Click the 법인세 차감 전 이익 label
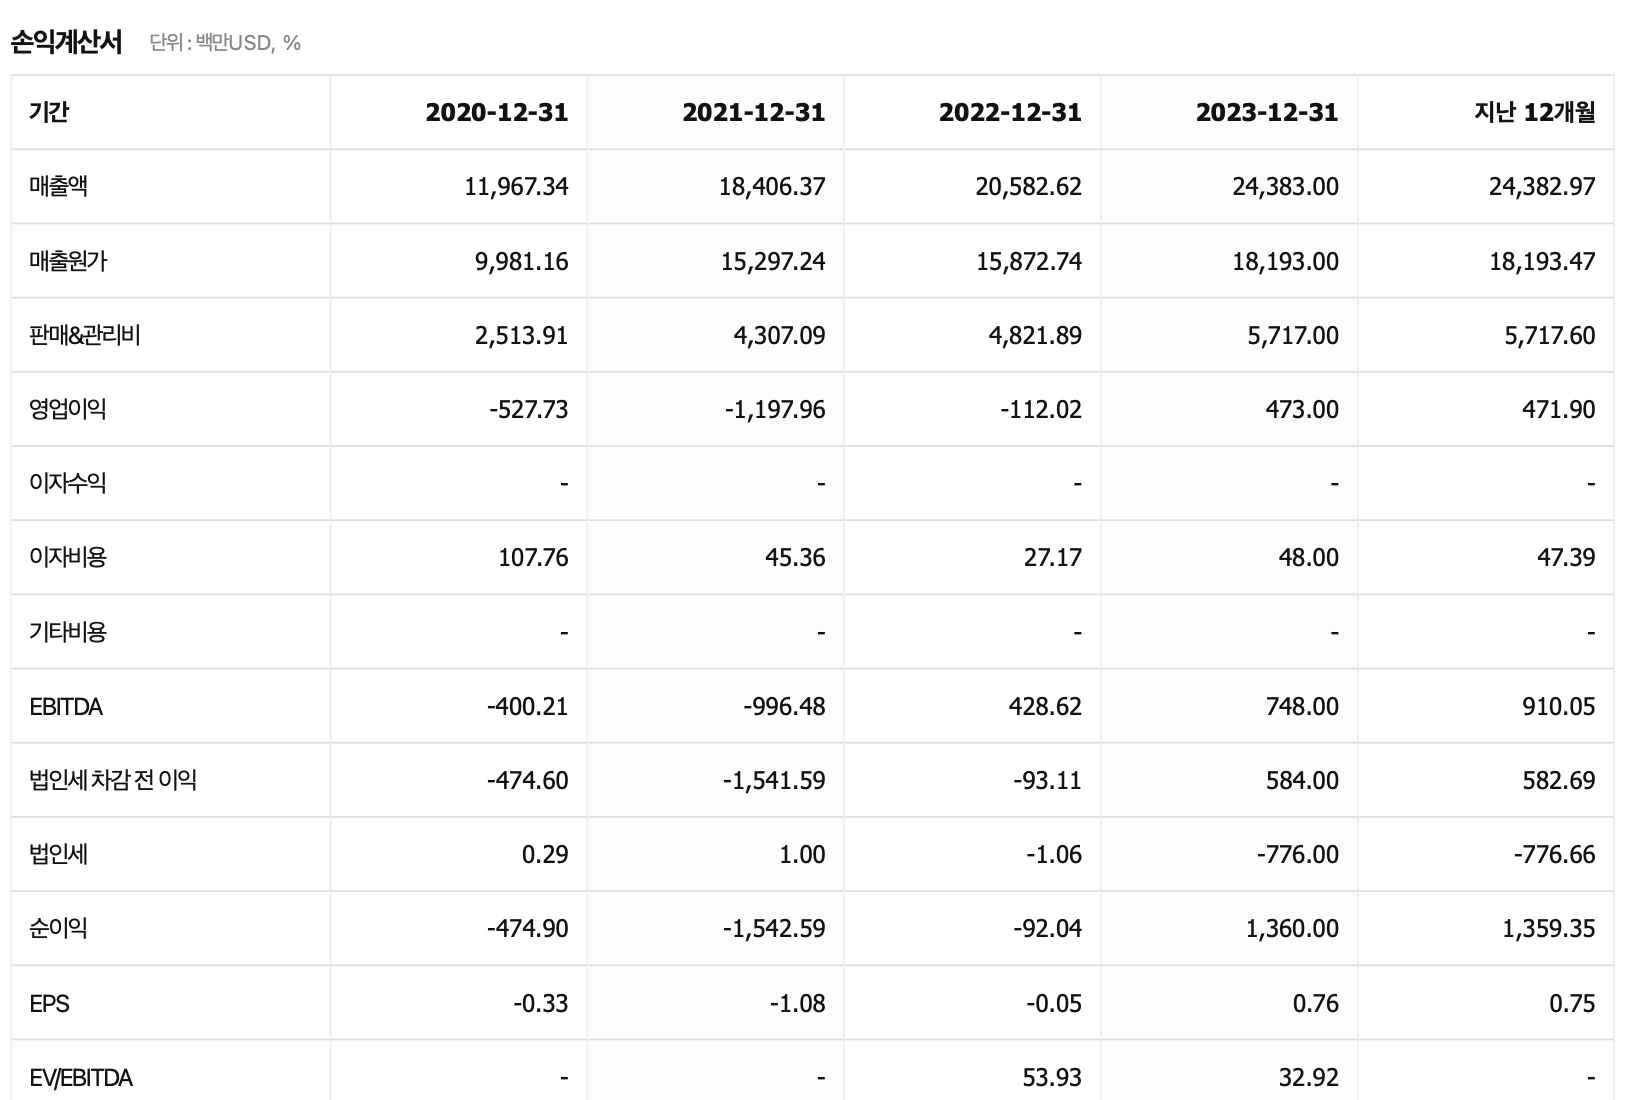Viewport: 1626px width, 1100px height. tap(113, 780)
